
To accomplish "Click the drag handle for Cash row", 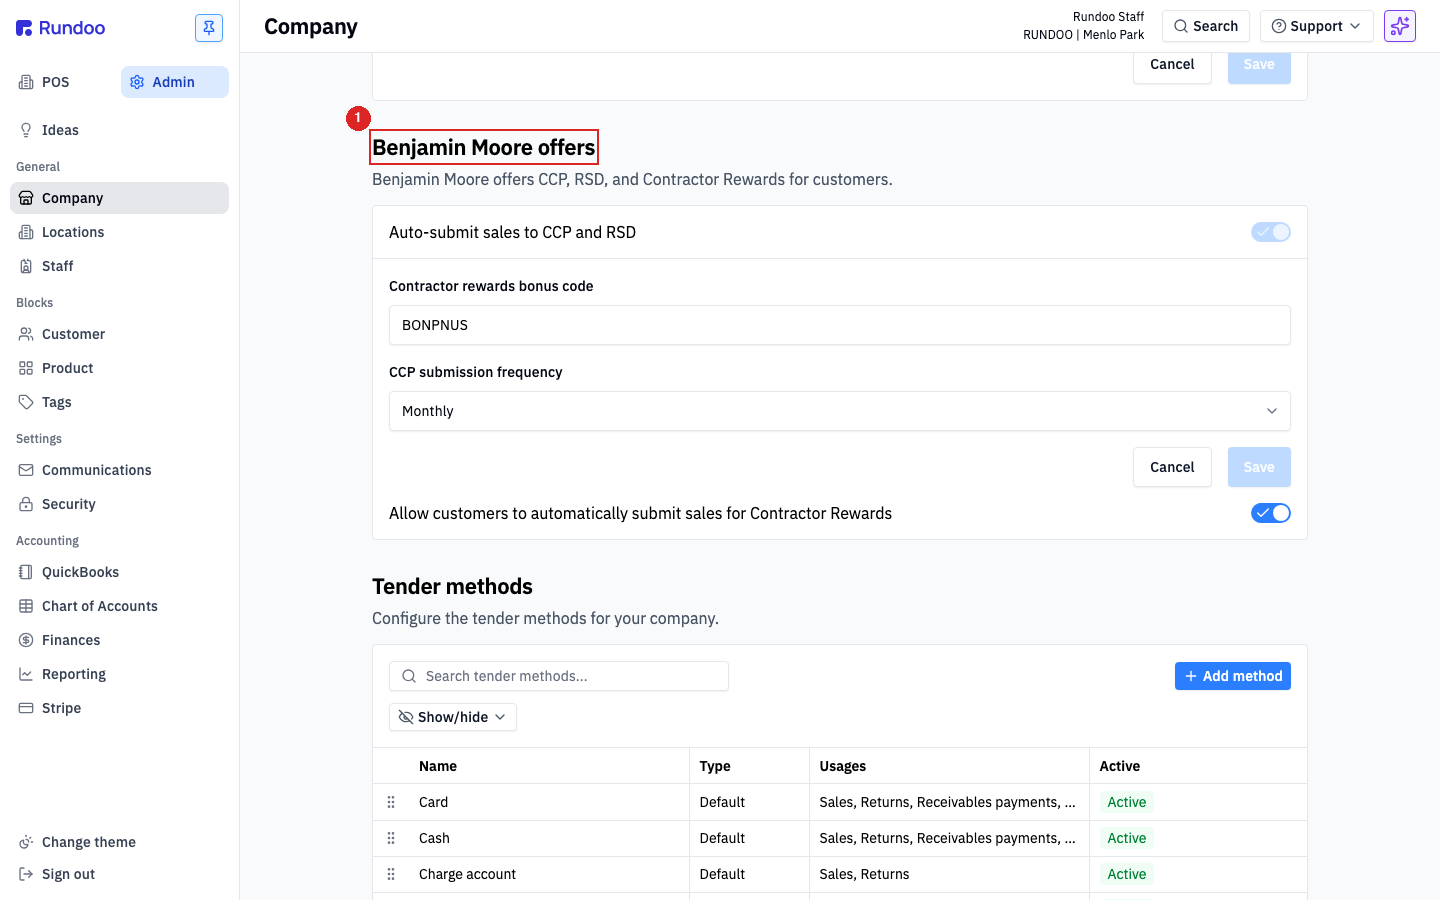I will (x=391, y=838).
